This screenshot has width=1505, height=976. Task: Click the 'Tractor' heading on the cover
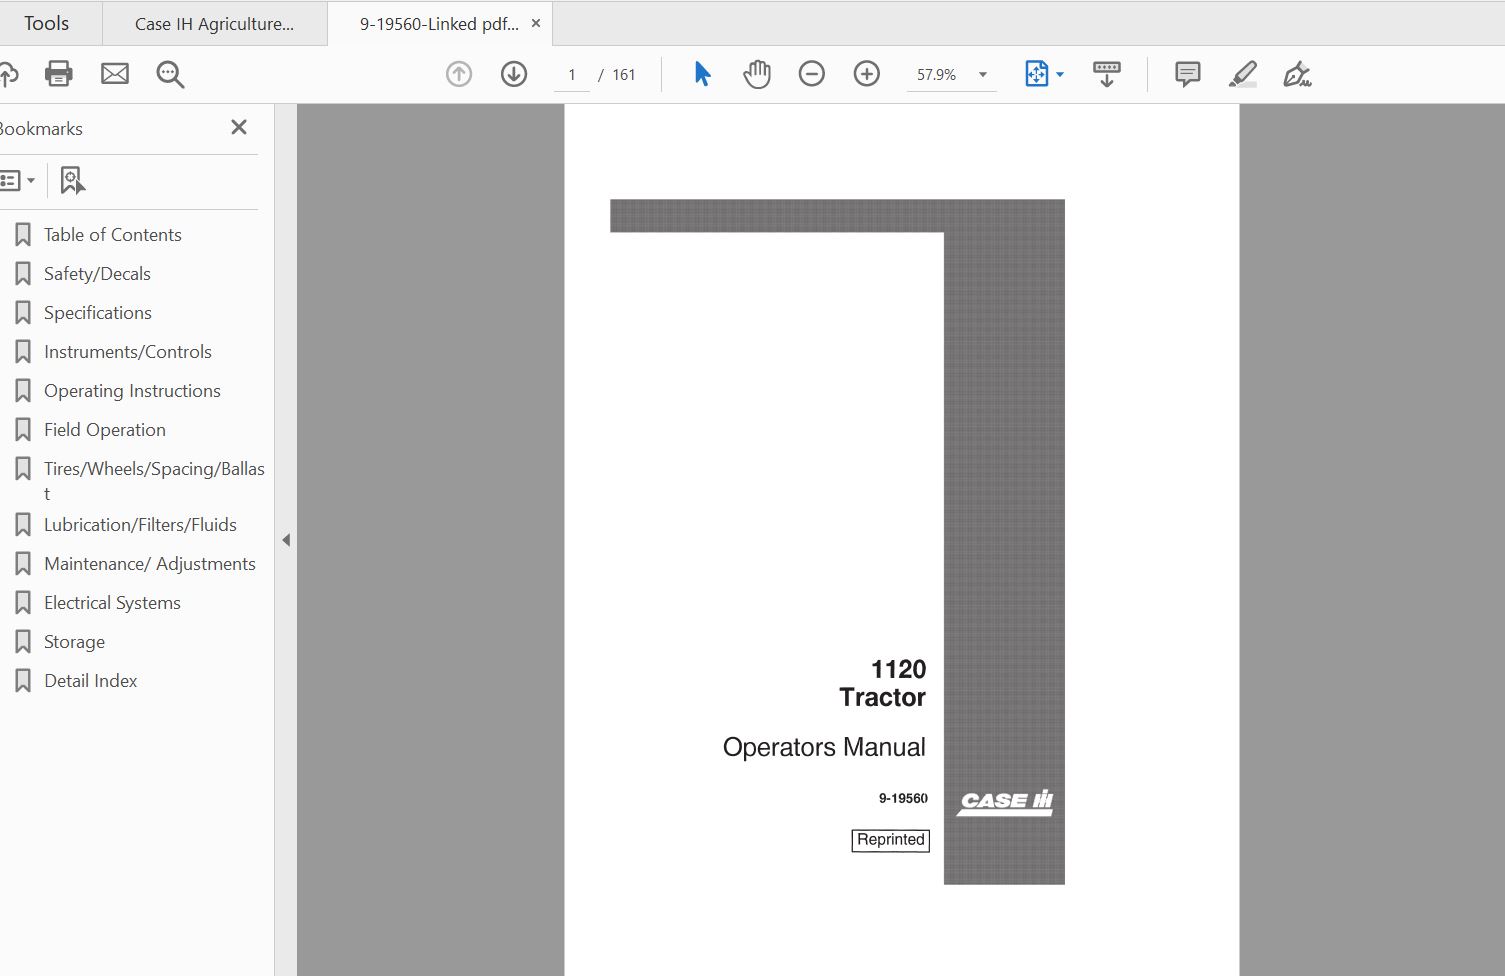point(883,697)
